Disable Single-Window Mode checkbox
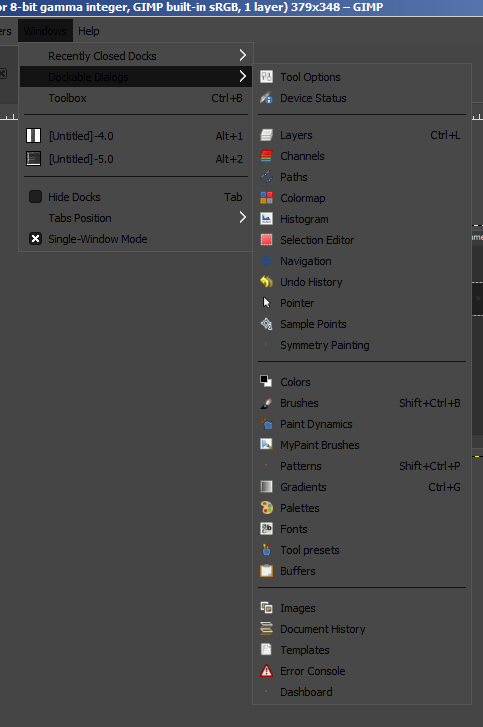This screenshot has width=483, height=727. click(35, 239)
